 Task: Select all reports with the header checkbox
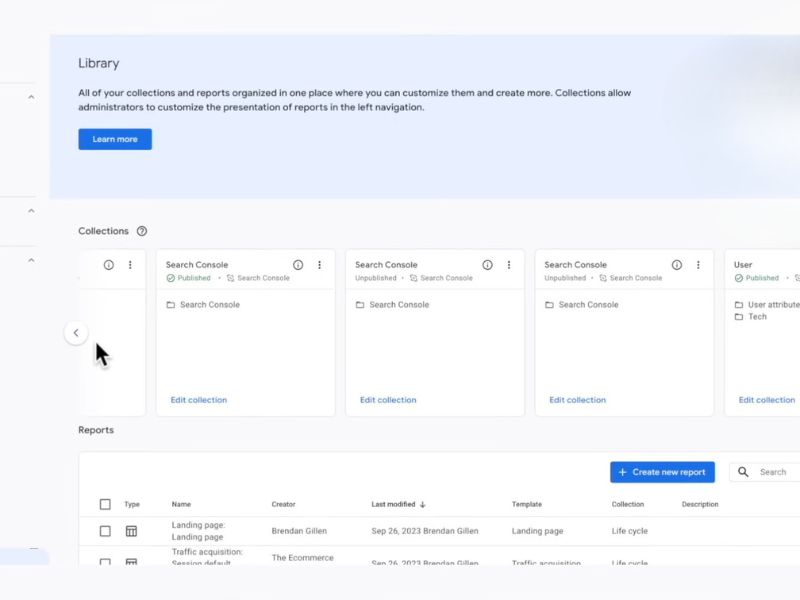coord(104,504)
